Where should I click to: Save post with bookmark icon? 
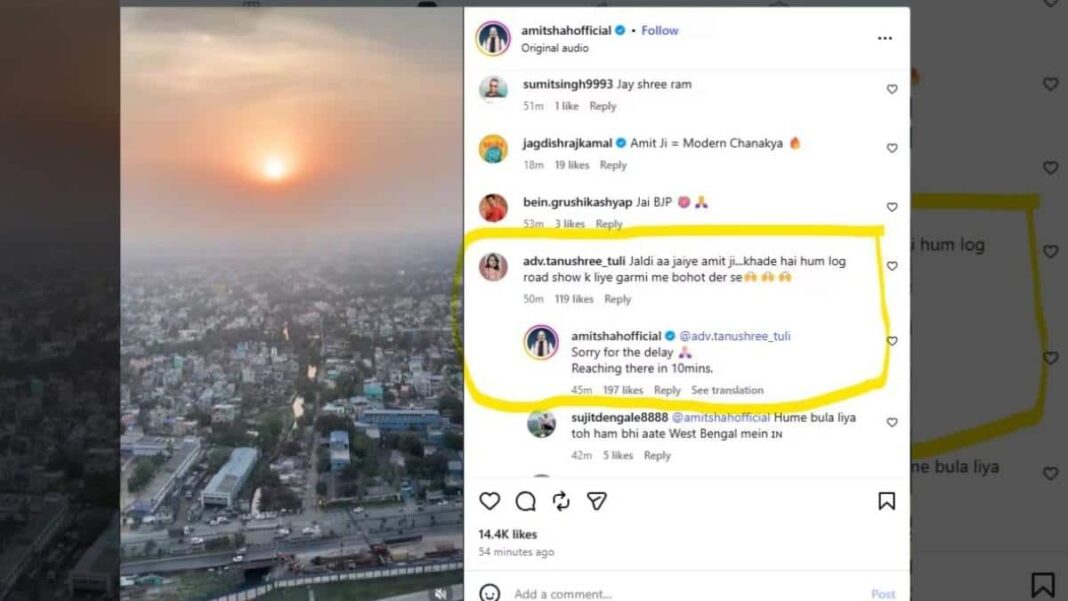886,501
